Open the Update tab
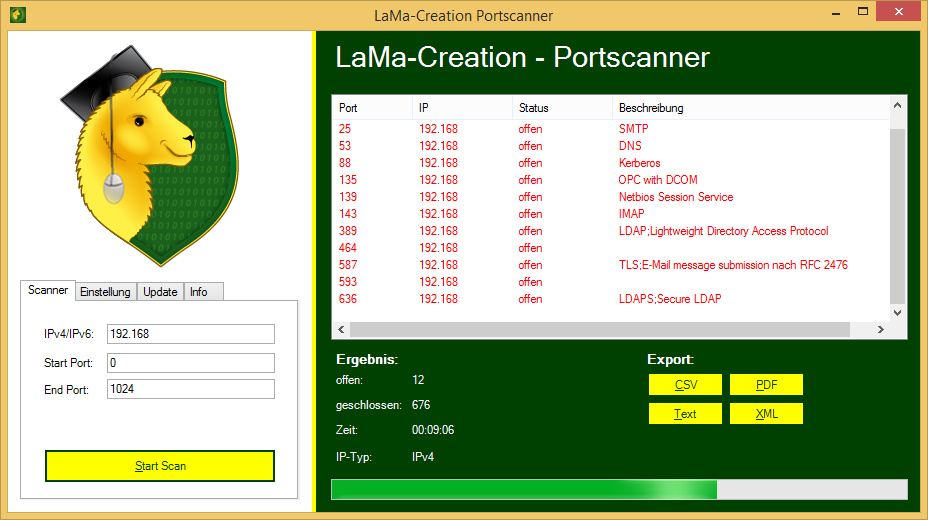 160,292
